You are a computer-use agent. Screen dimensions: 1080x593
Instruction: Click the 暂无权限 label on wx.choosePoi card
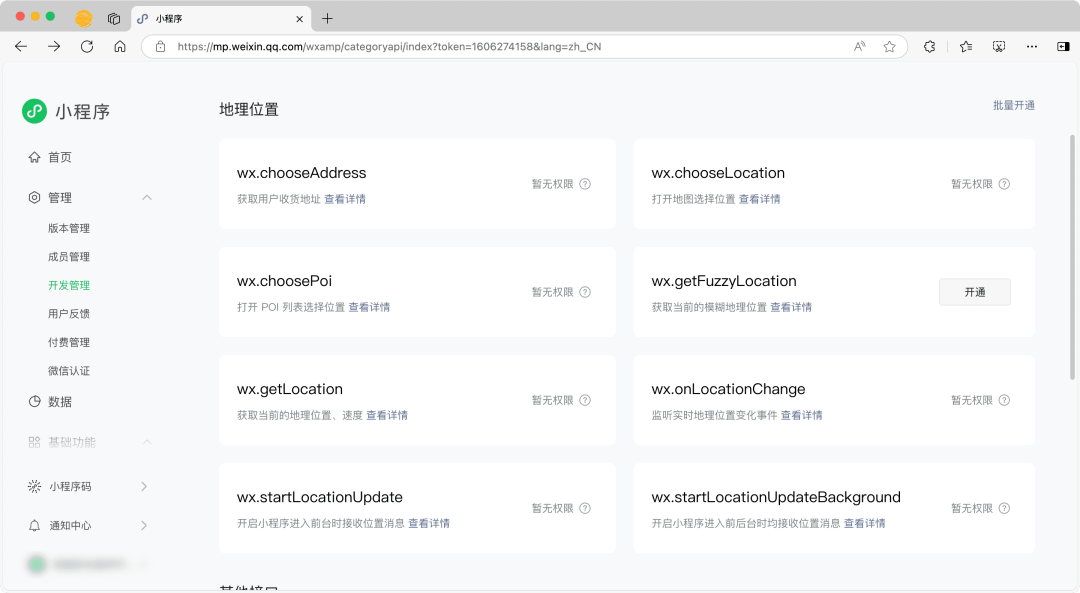tap(552, 292)
